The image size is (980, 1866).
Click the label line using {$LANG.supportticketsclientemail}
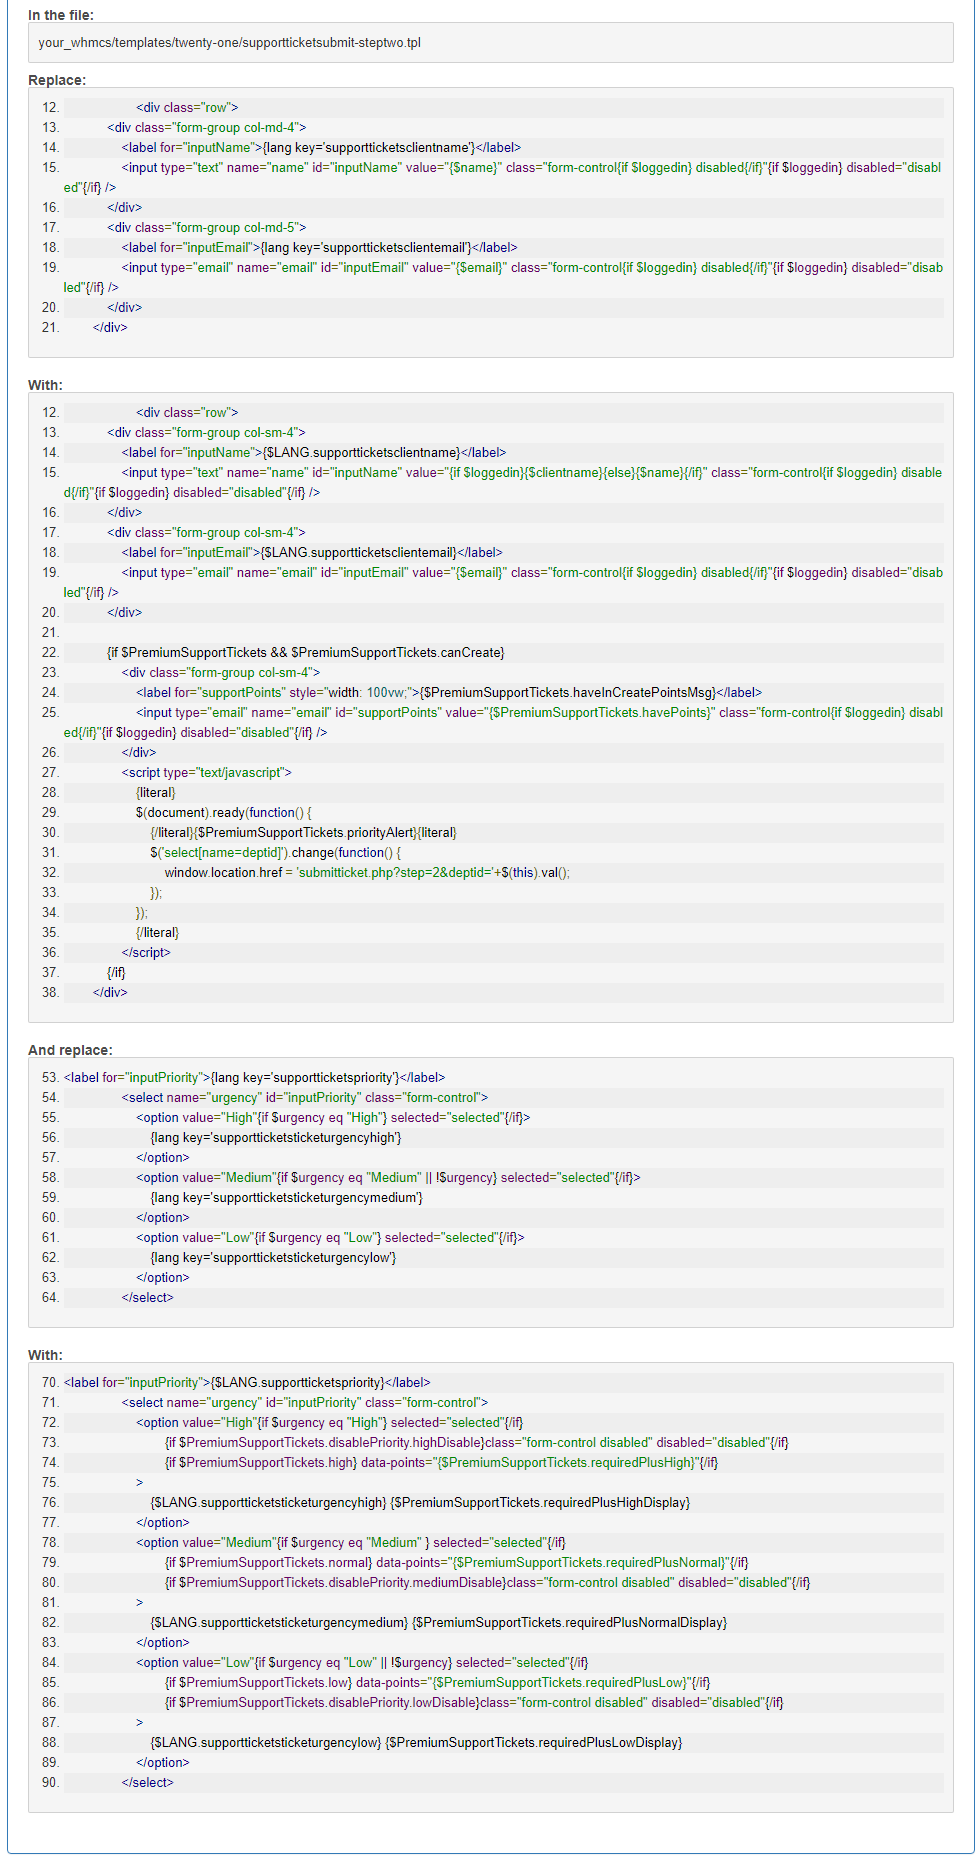click(x=312, y=552)
